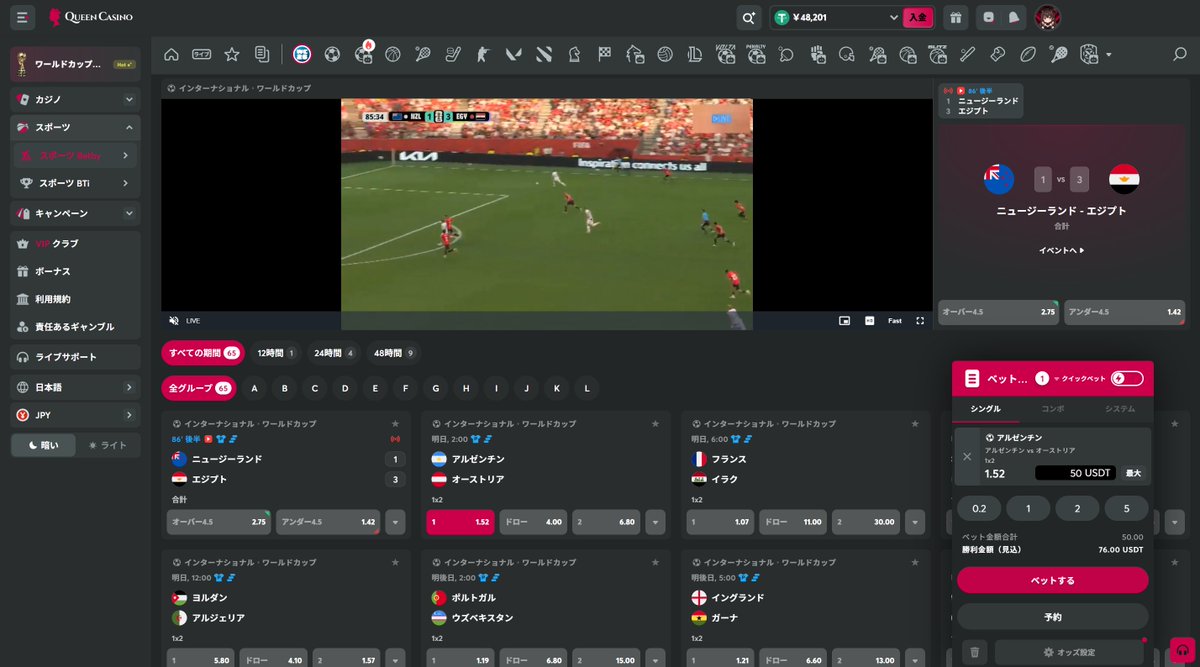Select group A filter
The image size is (1200, 667).
click(x=254, y=388)
